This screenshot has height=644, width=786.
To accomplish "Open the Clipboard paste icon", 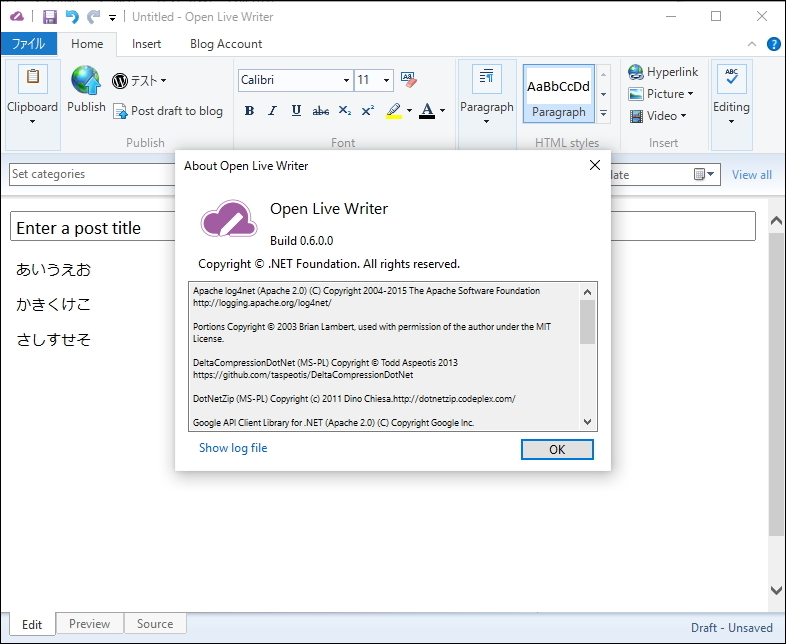I will click(33, 79).
